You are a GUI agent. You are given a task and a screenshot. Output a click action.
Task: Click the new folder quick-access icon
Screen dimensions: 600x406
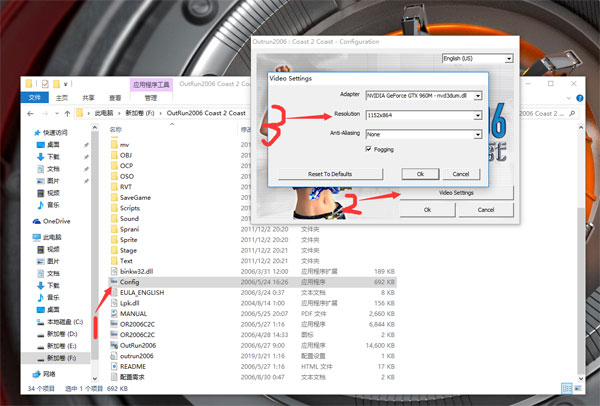(56, 84)
